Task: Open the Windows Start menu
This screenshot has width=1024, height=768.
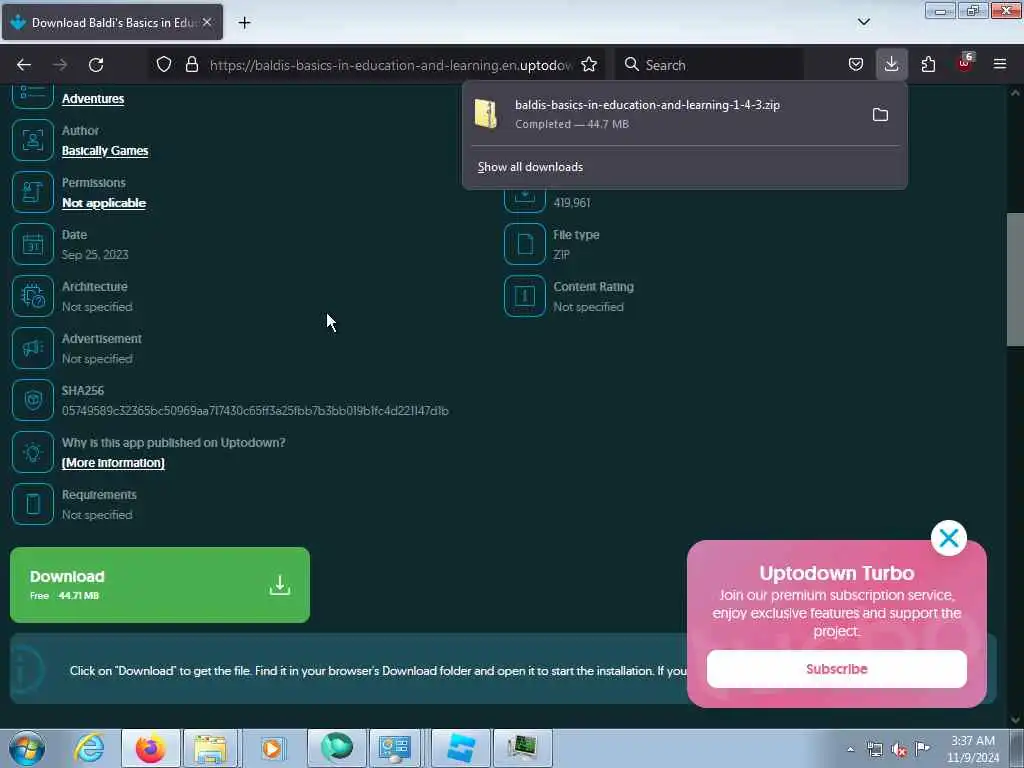Action: (x=27, y=748)
